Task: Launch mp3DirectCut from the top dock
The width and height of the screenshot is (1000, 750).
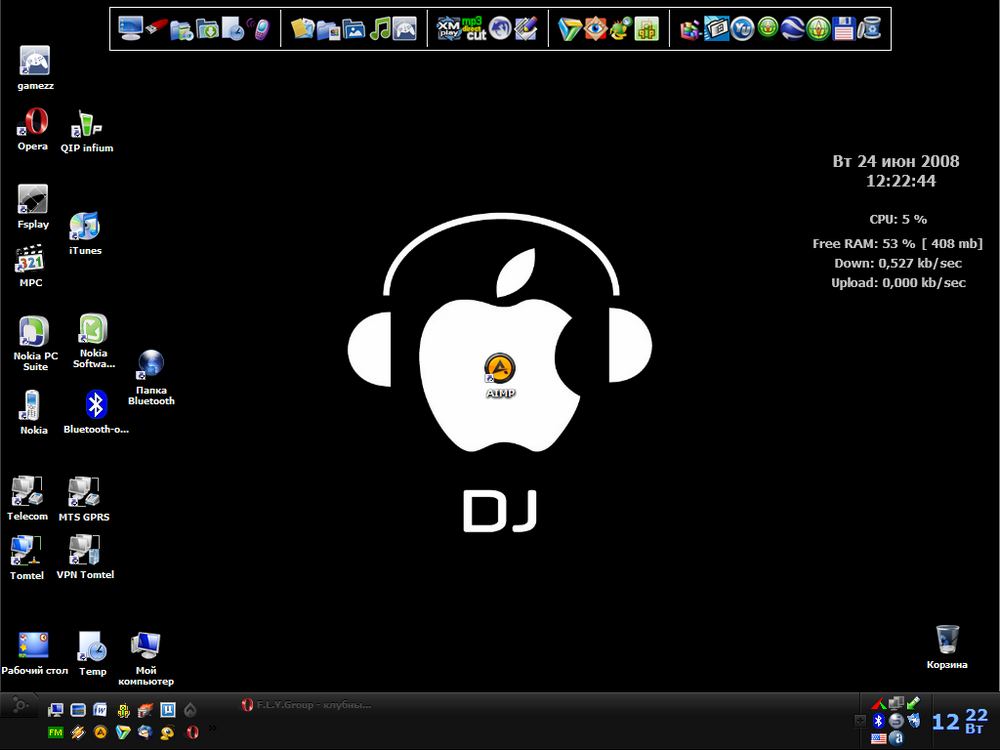Action: pyautogui.click(x=474, y=28)
